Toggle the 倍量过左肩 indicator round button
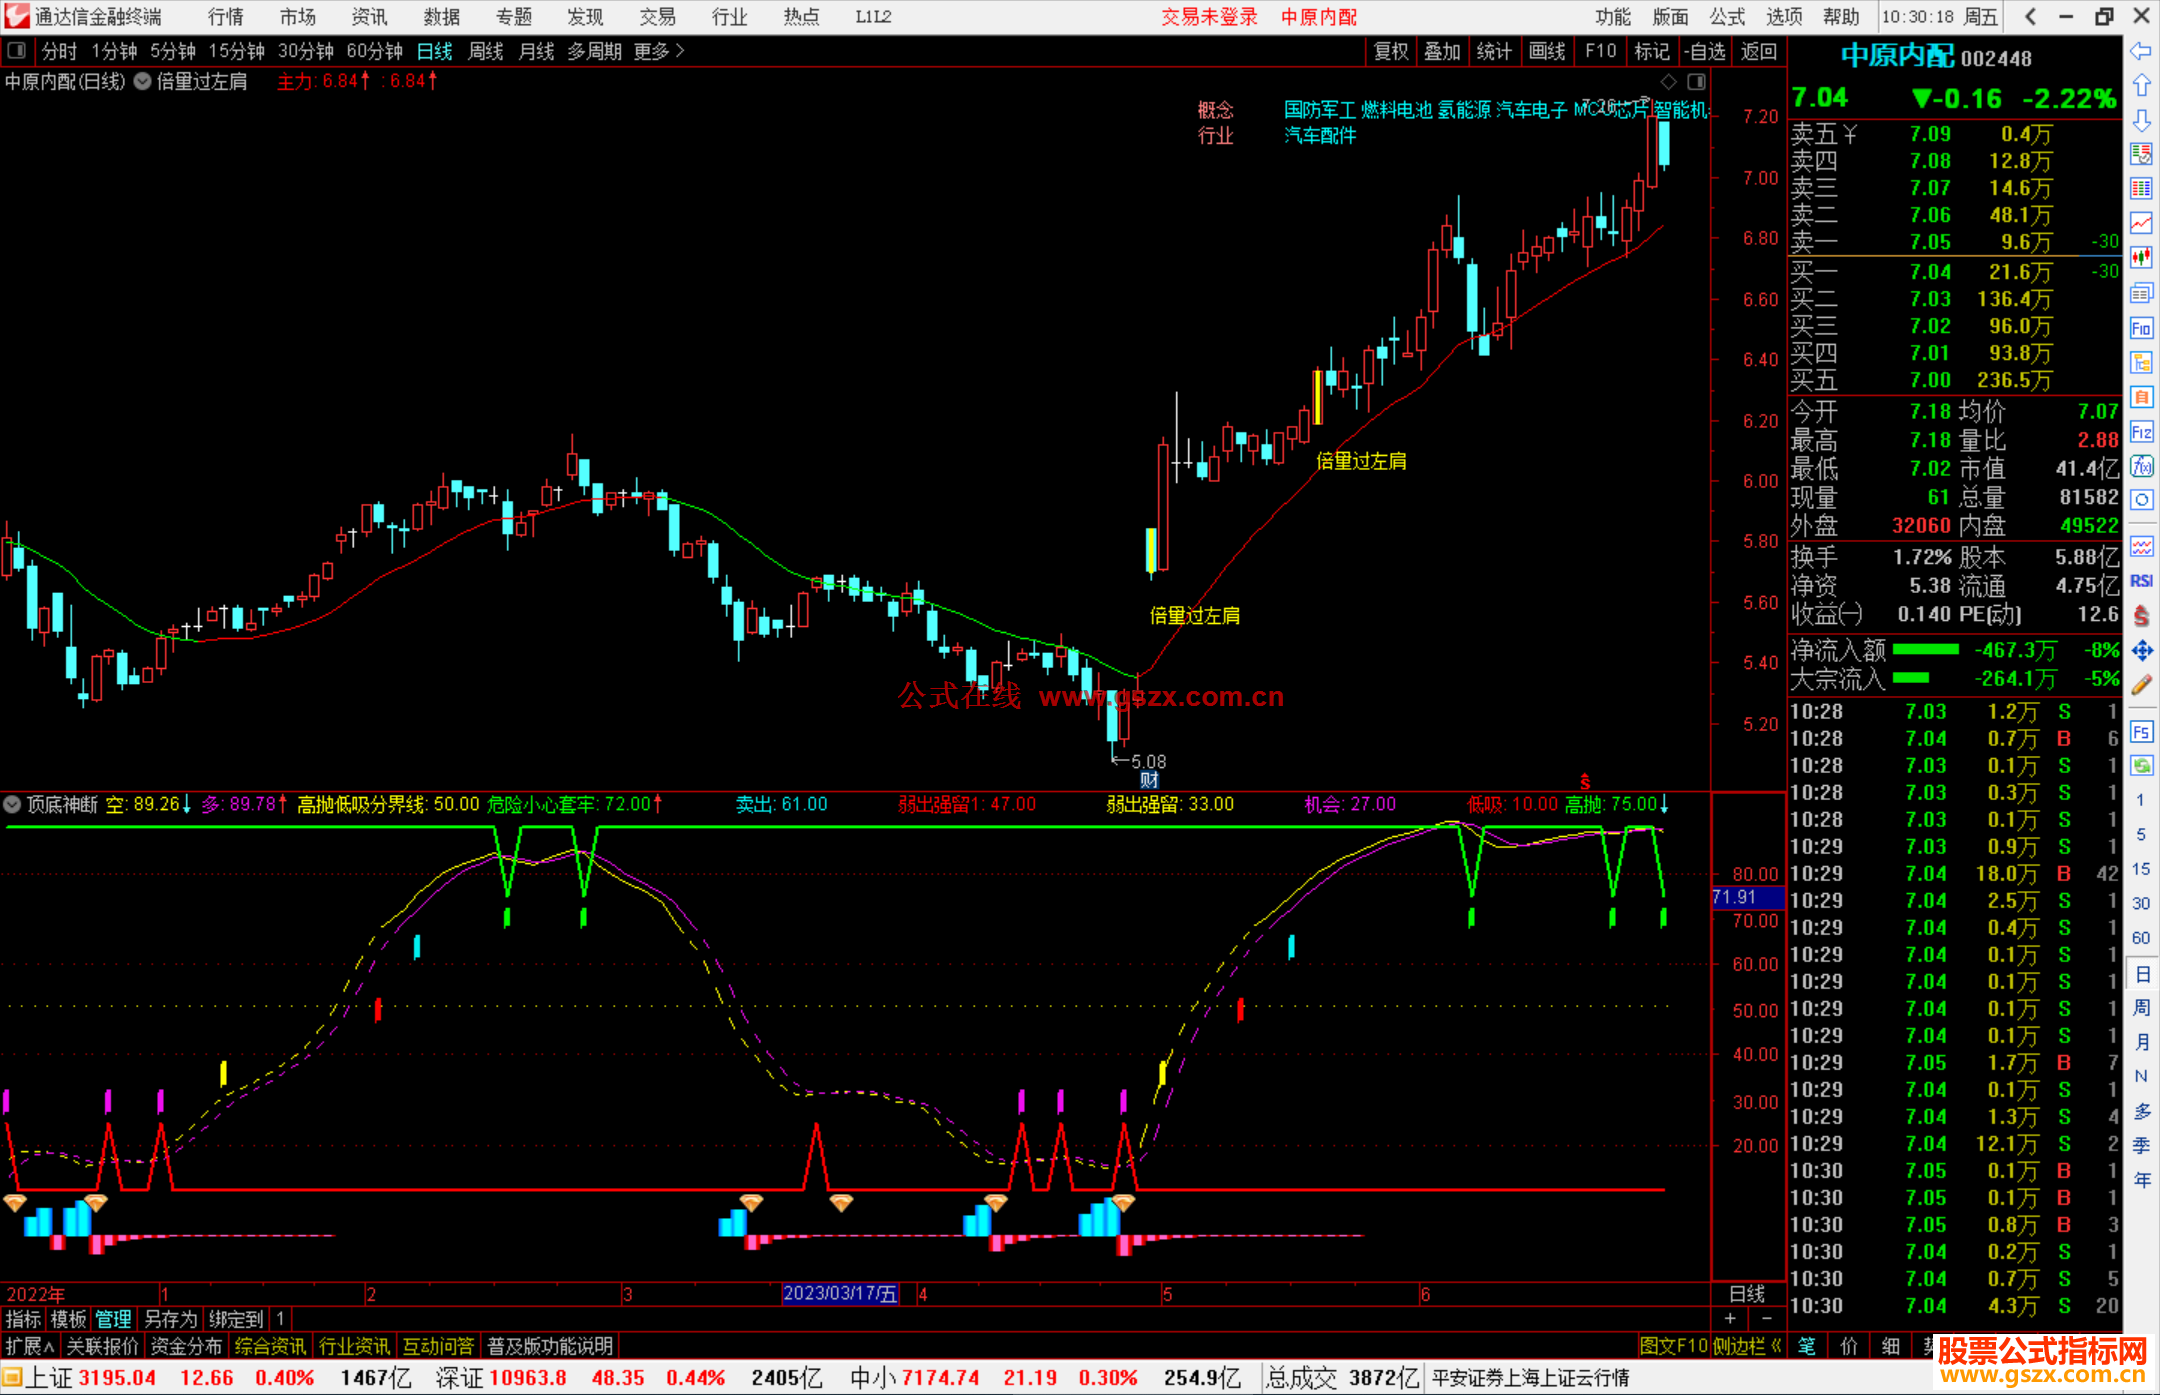This screenshot has height=1395, width=2160. [142, 82]
